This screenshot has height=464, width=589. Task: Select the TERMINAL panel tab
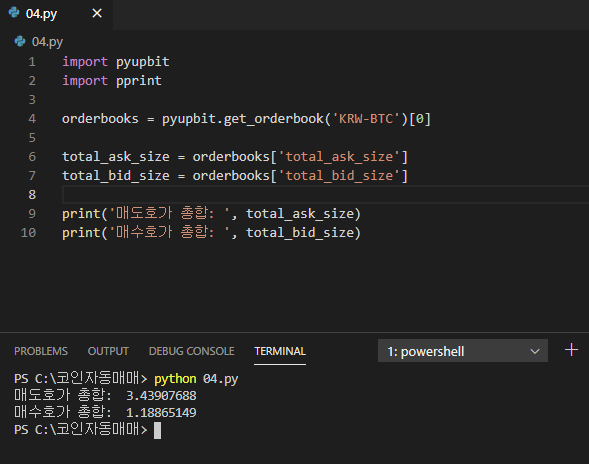[x=280, y=351]
